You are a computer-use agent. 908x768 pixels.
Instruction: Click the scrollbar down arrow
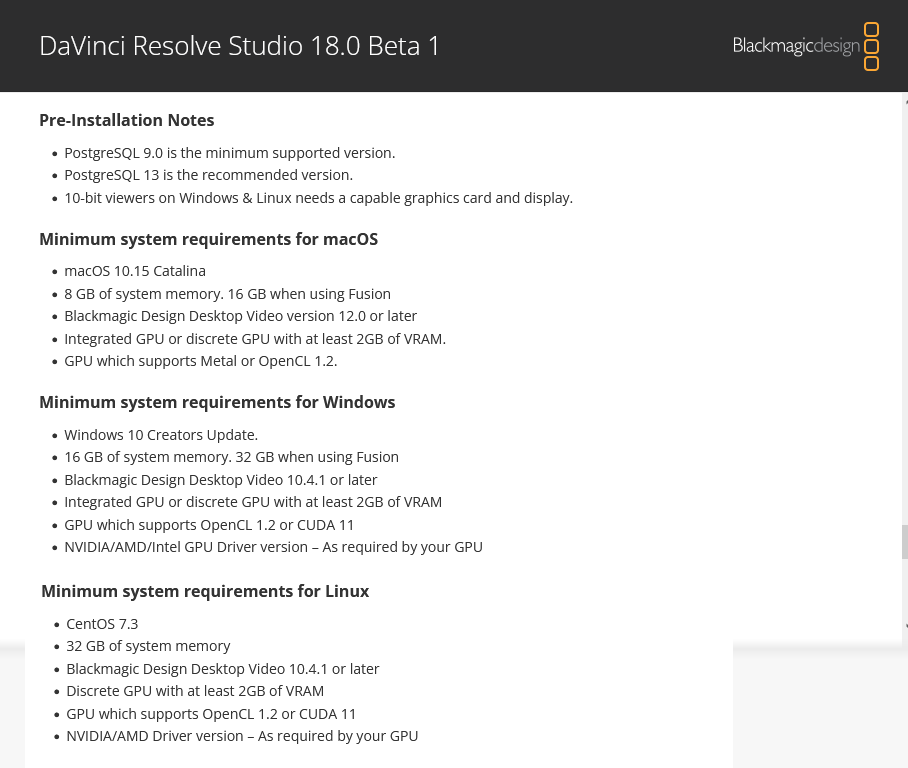point(905,627)
